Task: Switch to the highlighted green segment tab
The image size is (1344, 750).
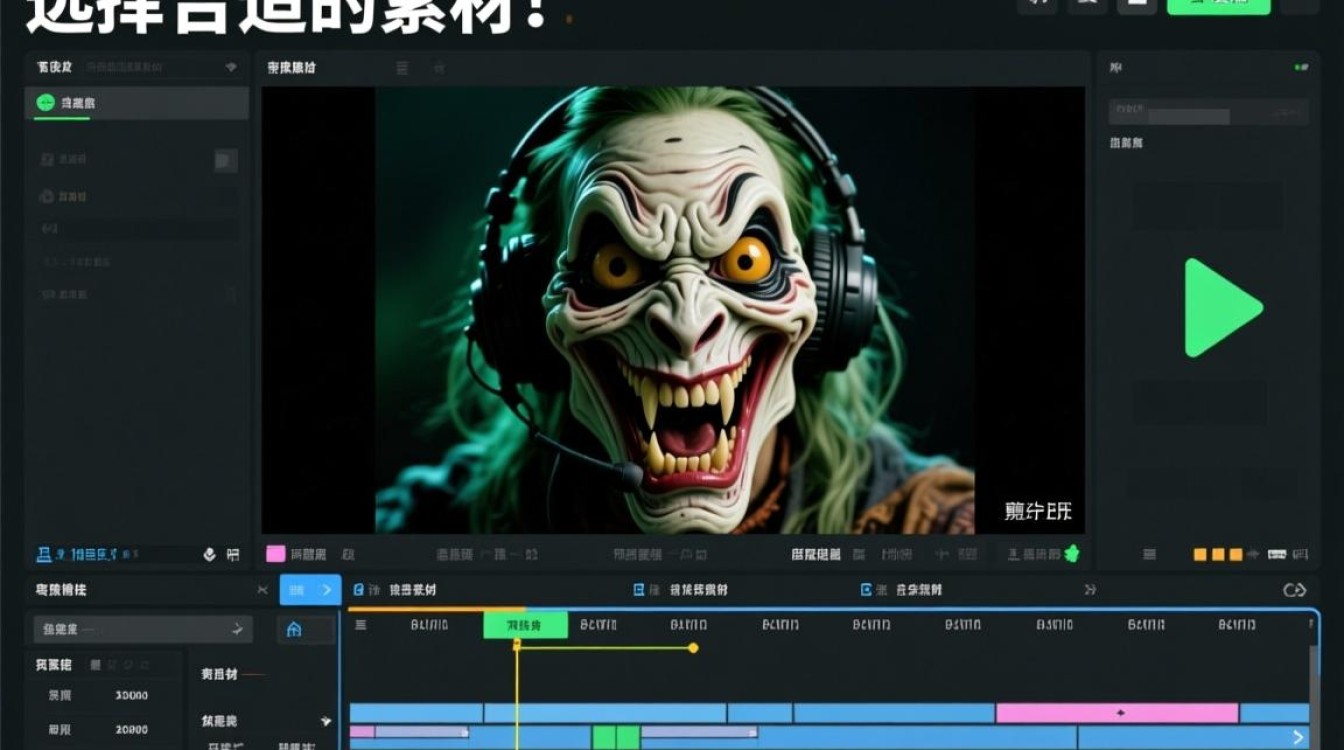Action: tap(524, 622)
